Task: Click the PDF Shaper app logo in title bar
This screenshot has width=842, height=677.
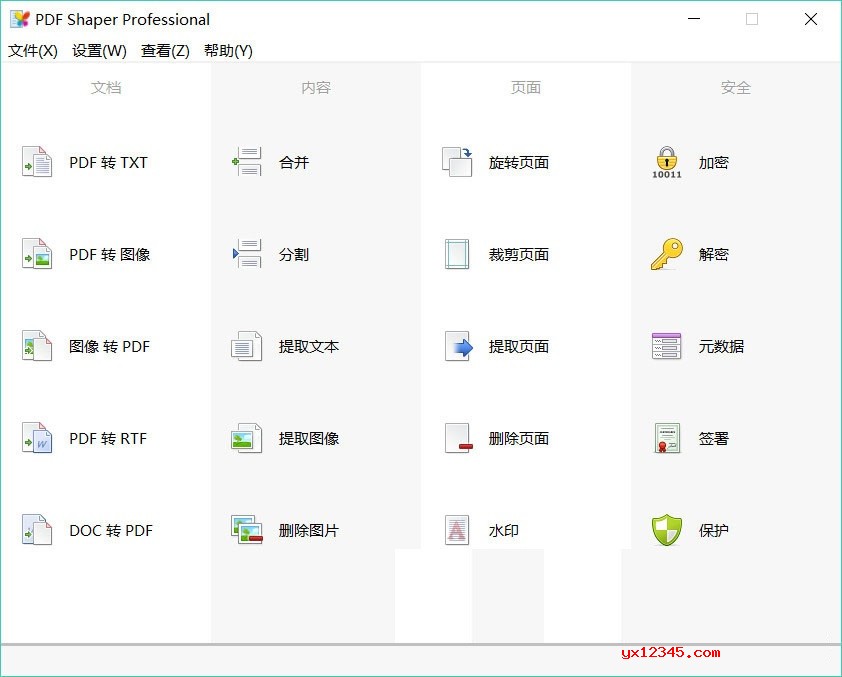Action: tap(20, 19)
